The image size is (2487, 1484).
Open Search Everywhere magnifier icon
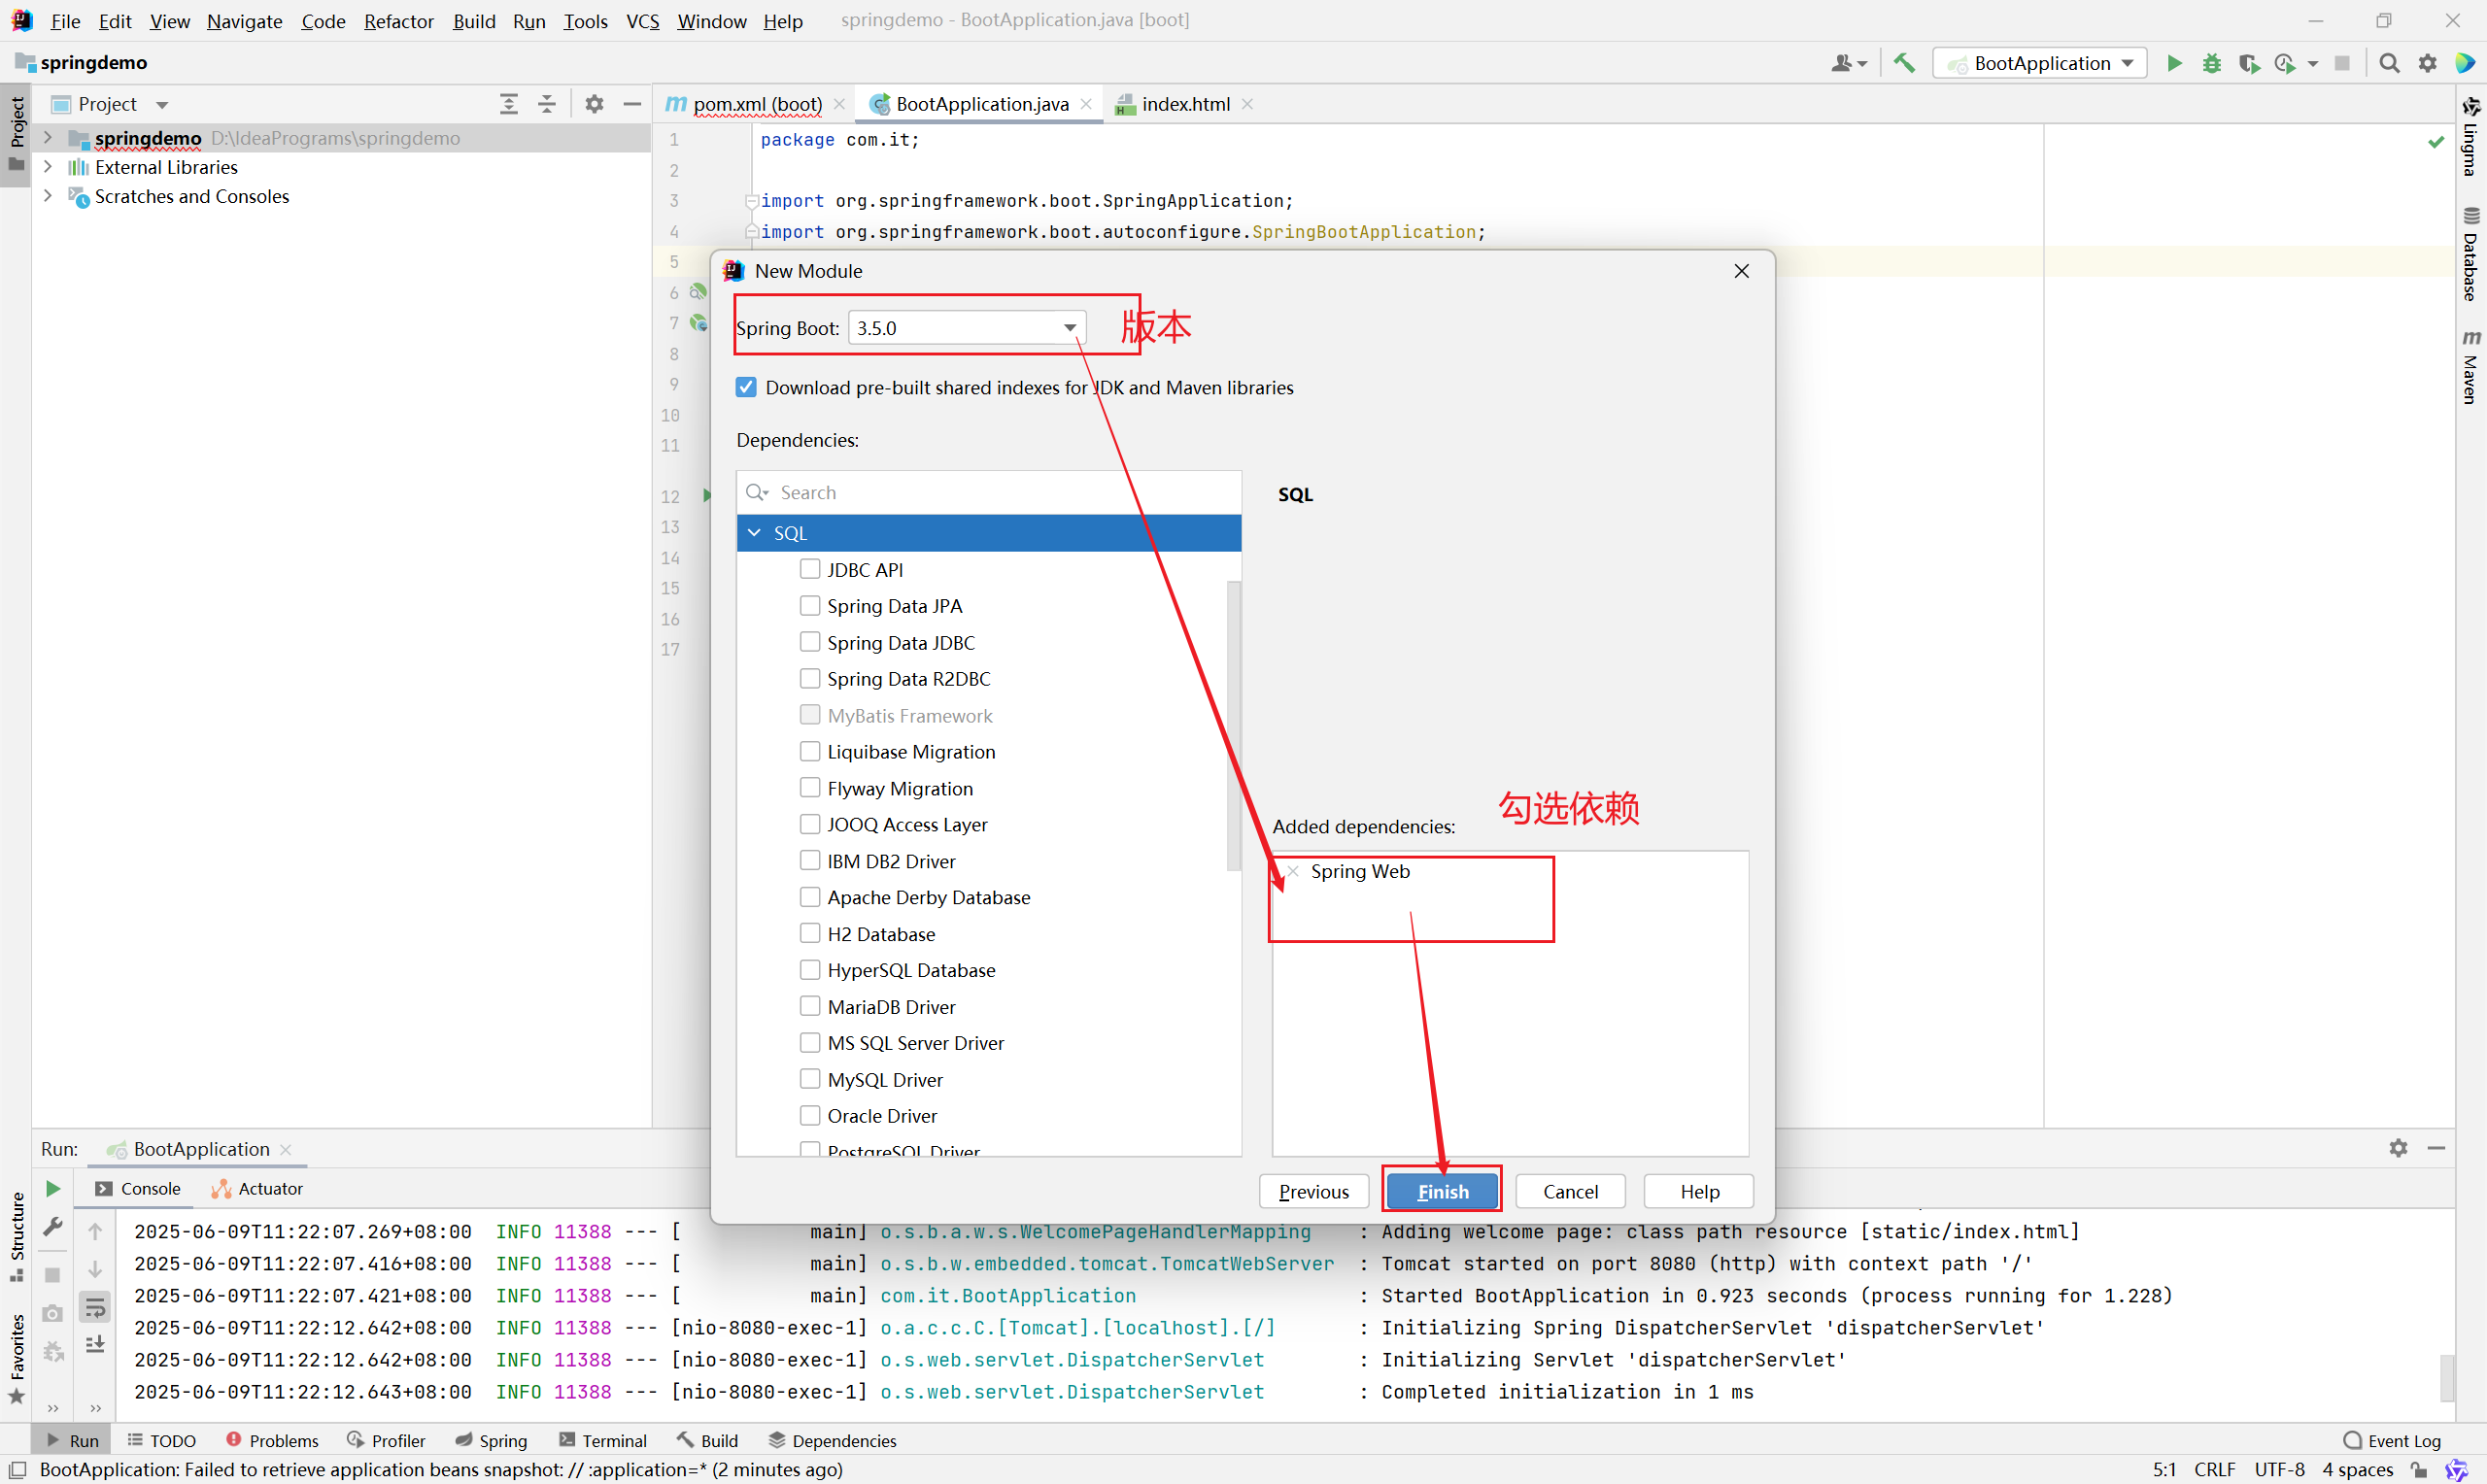(x=2389, y=63)
